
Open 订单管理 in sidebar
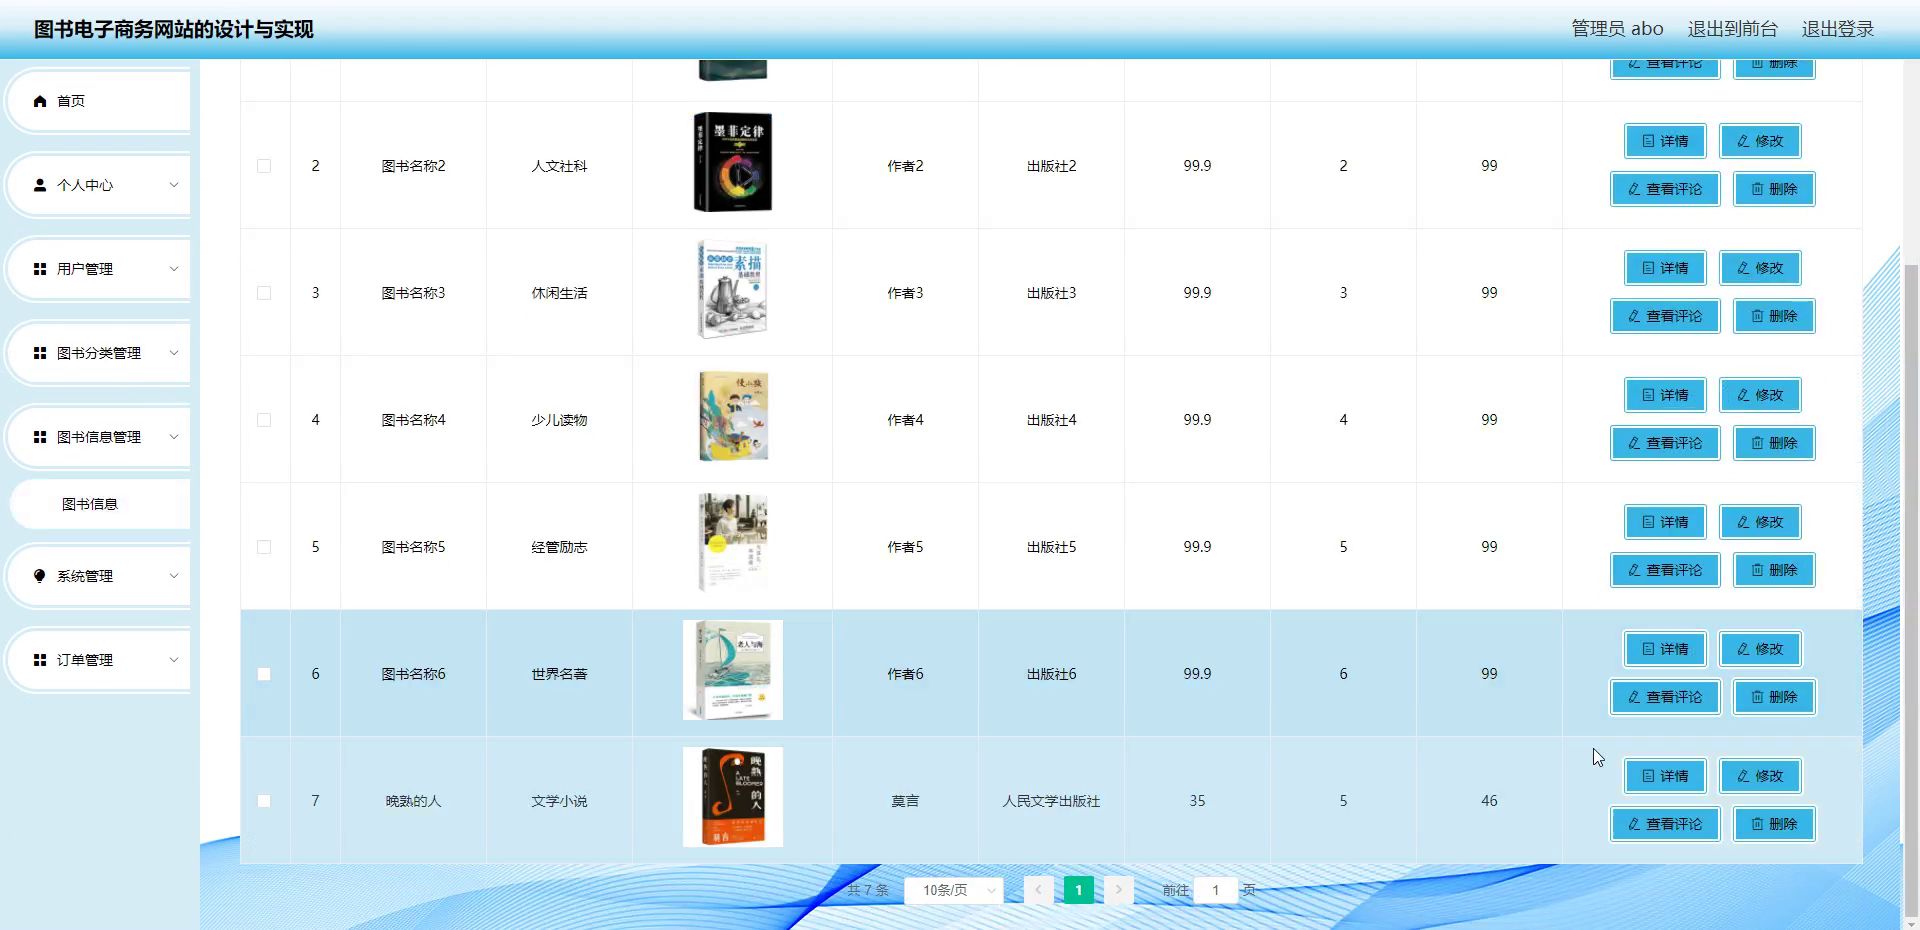click(98, 660)
